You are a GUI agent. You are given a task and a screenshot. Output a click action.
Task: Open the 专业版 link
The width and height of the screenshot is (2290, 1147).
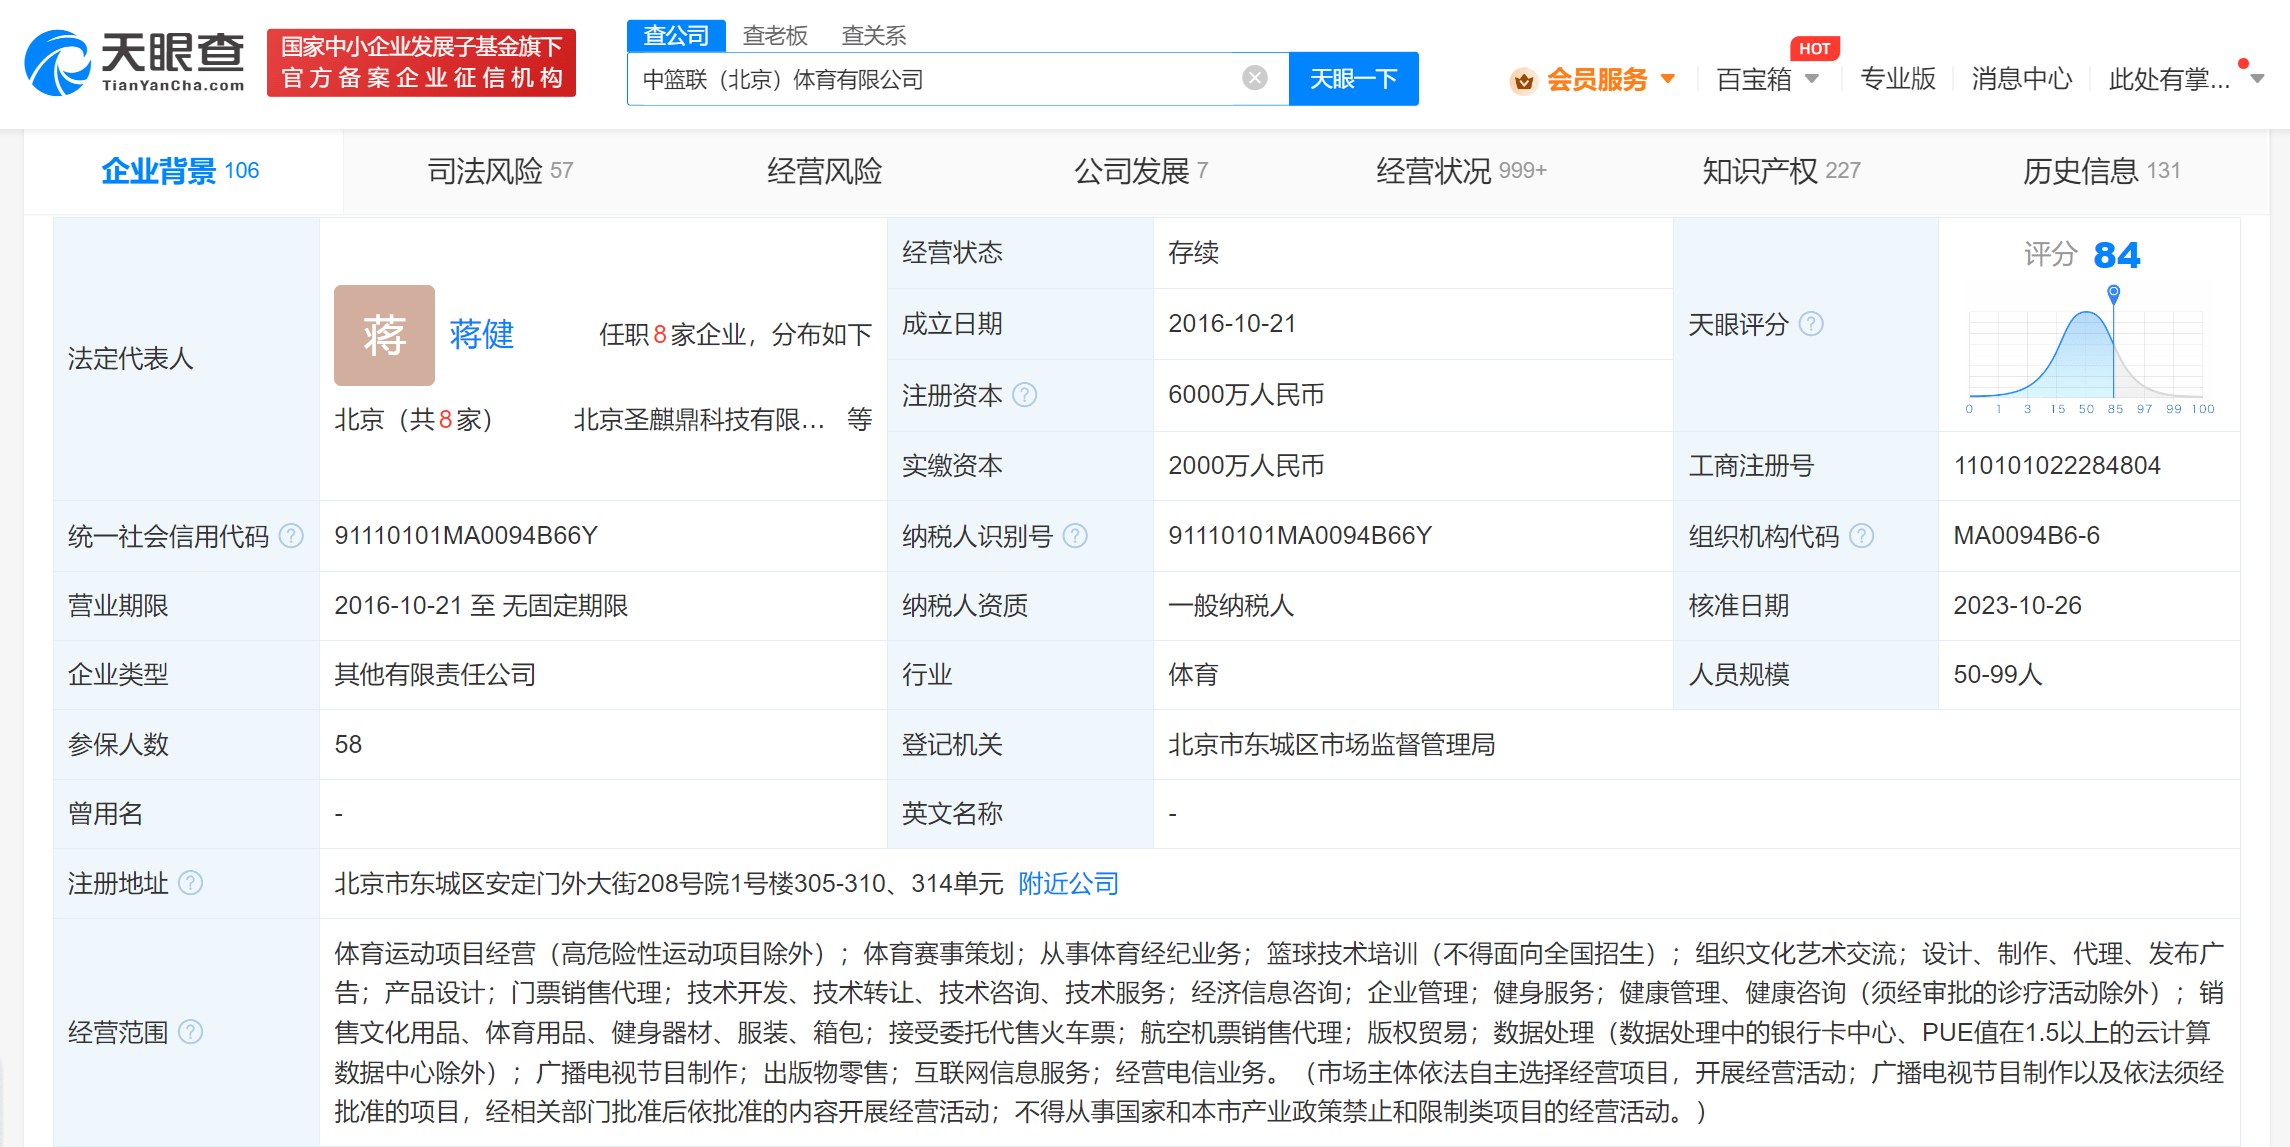coord(1898,79)
